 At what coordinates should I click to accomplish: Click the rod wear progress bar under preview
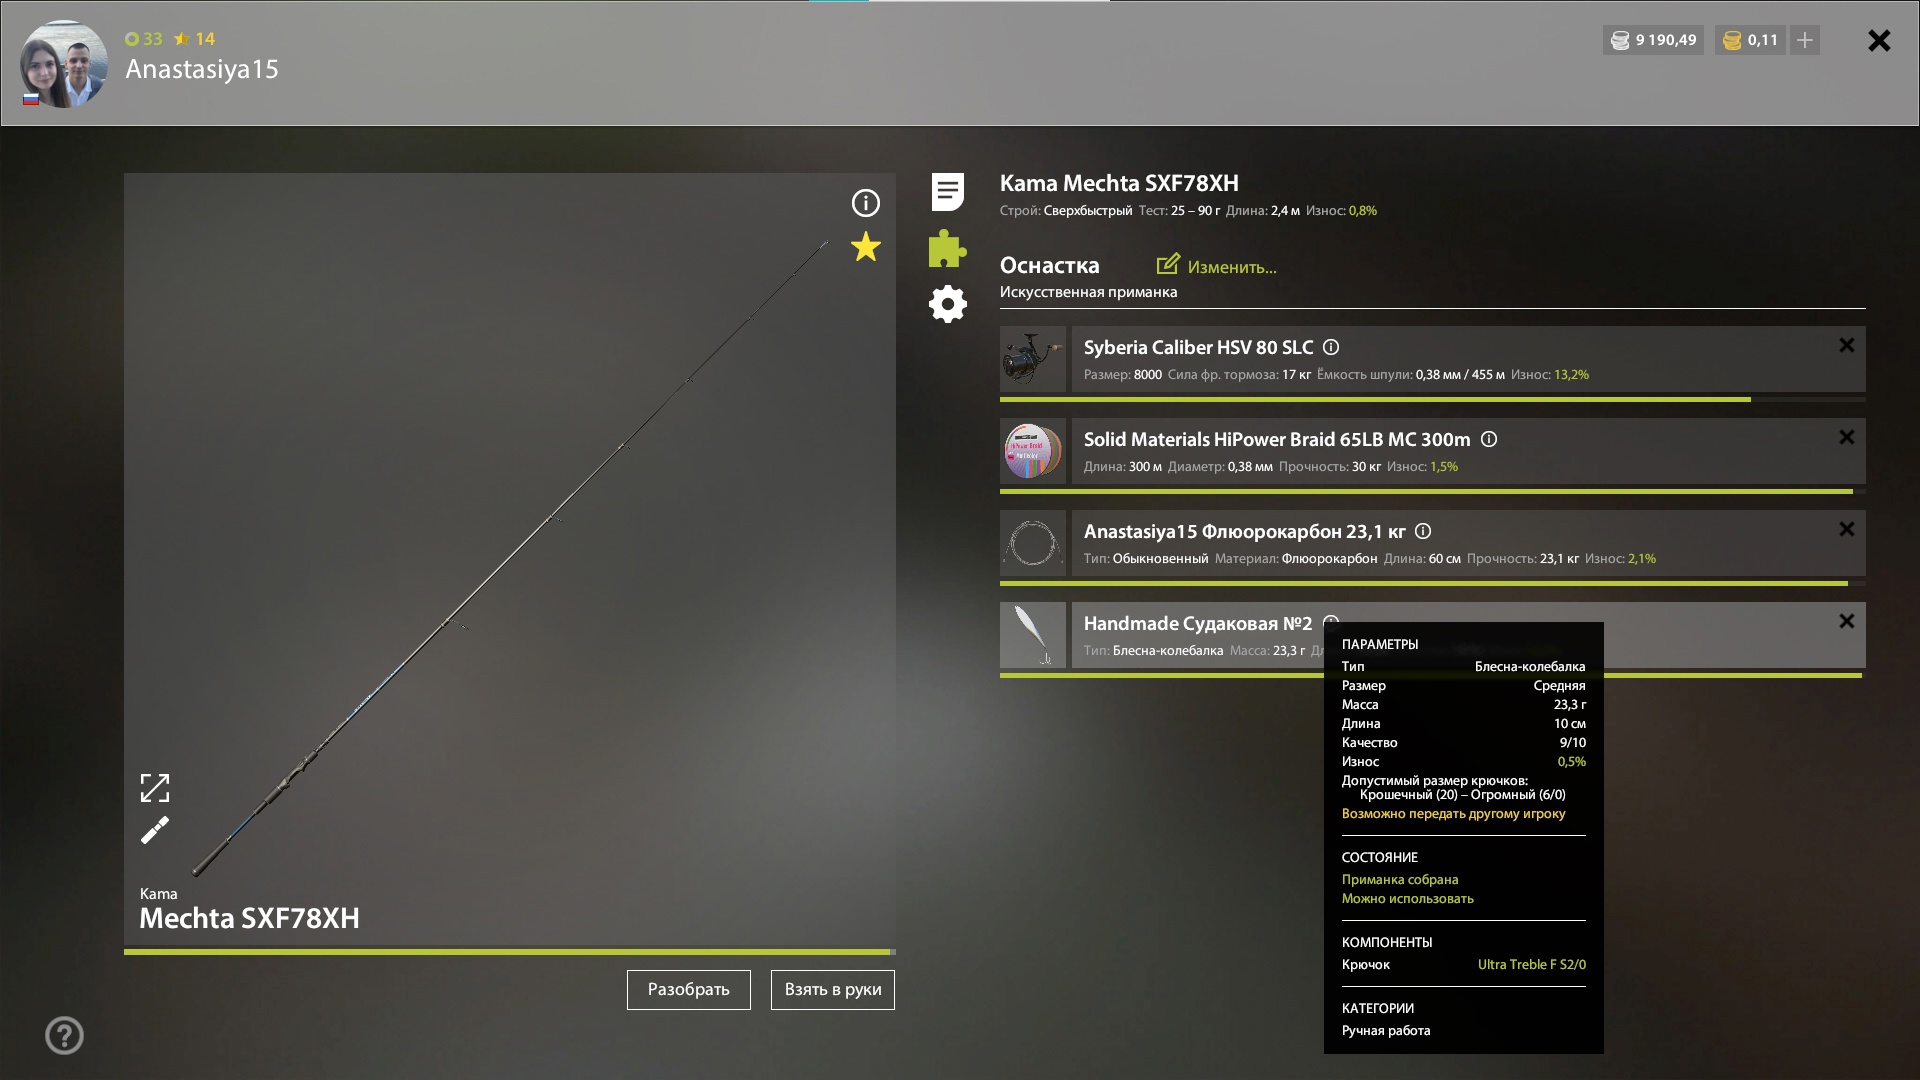tap(510, 952)
